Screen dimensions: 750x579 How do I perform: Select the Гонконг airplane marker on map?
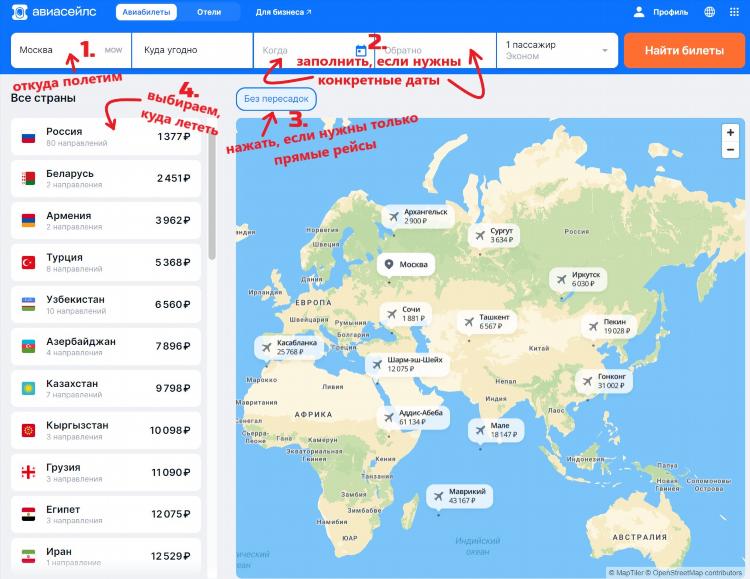(x=587, y=381)
